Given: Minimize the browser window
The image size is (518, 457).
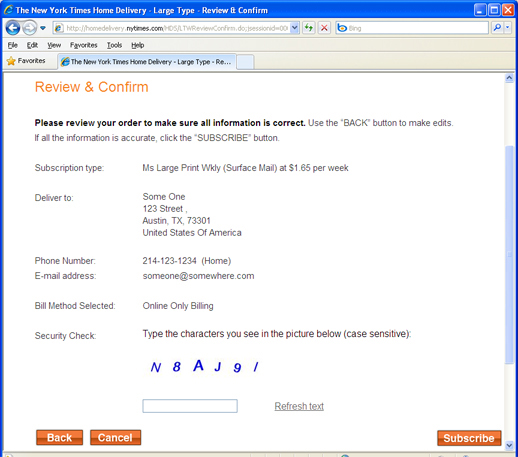Looking at the screenshot, I should (x=480, y=10).
